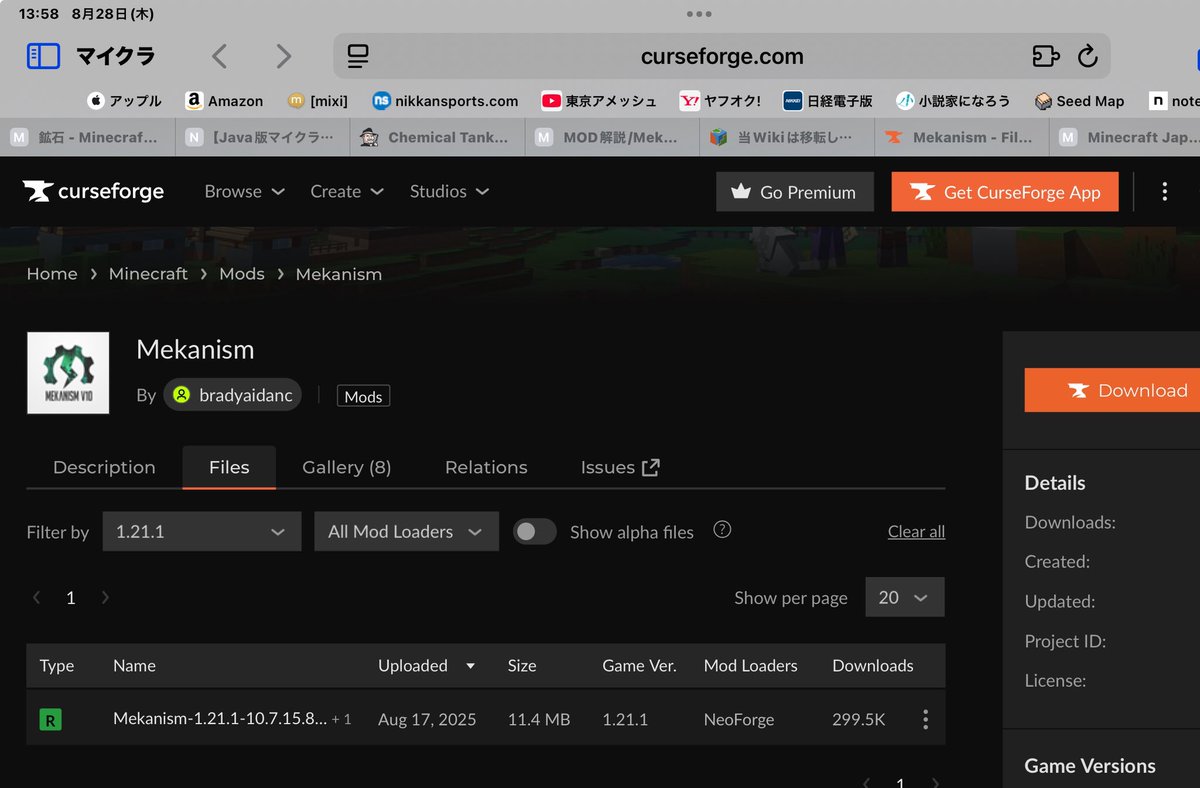The width and height of the screenshot is (1200, 788).
Task: Click the CurseForge logo
Action: coord(93,191)
